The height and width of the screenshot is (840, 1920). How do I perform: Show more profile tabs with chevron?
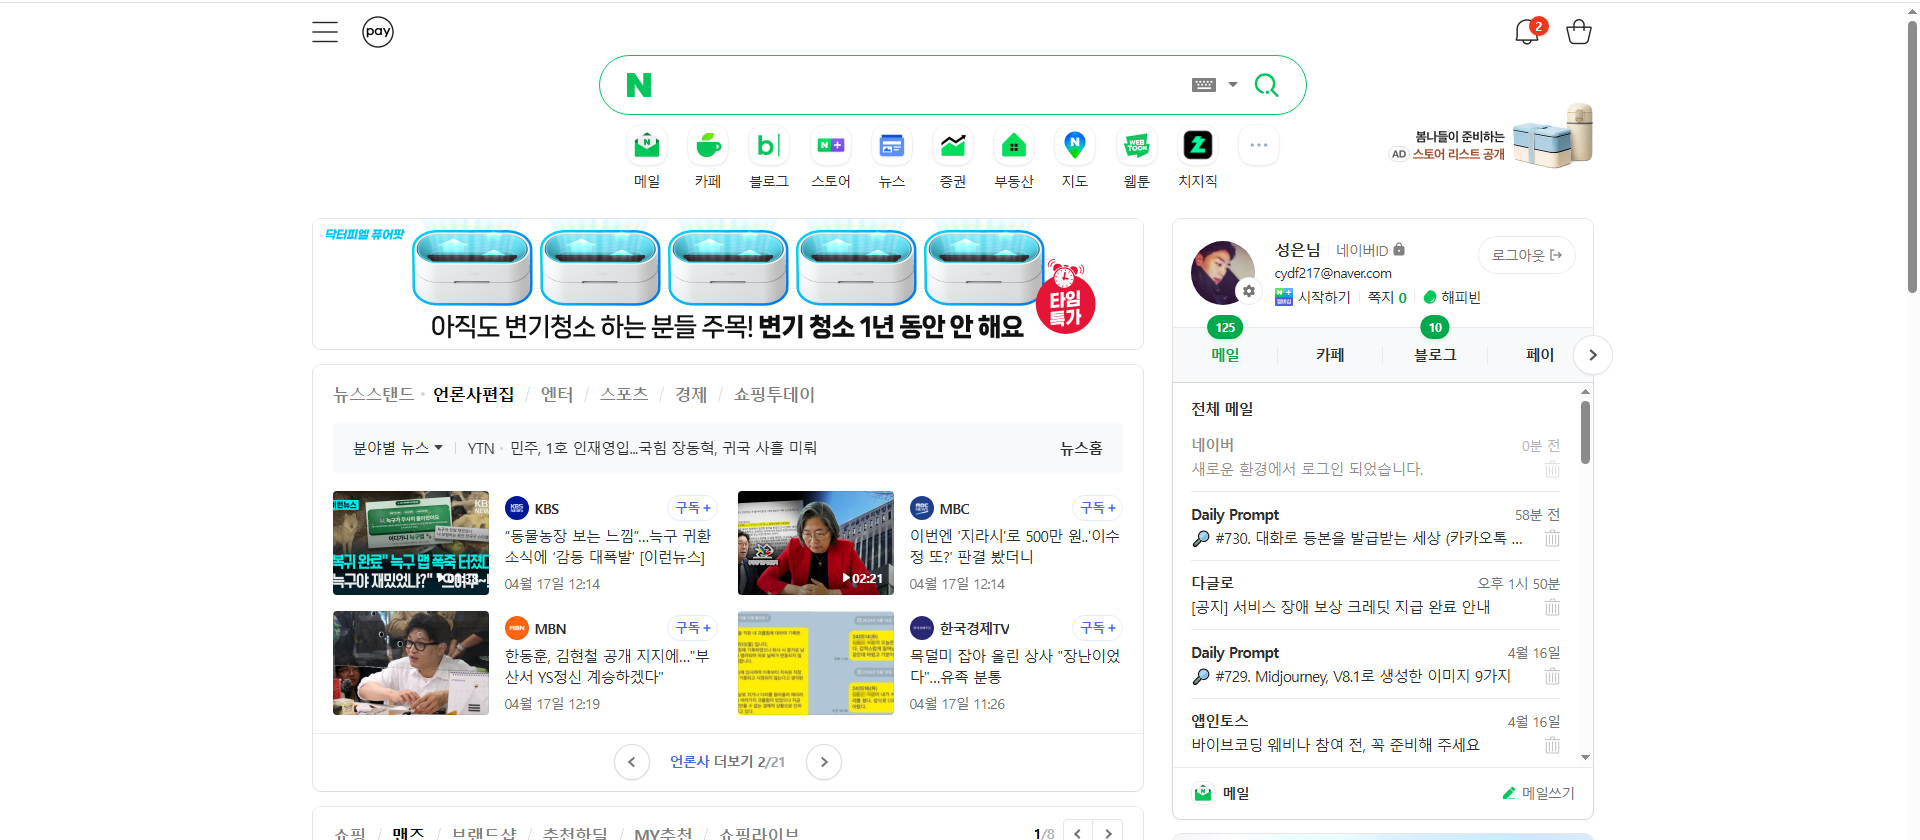point(1593,355)
